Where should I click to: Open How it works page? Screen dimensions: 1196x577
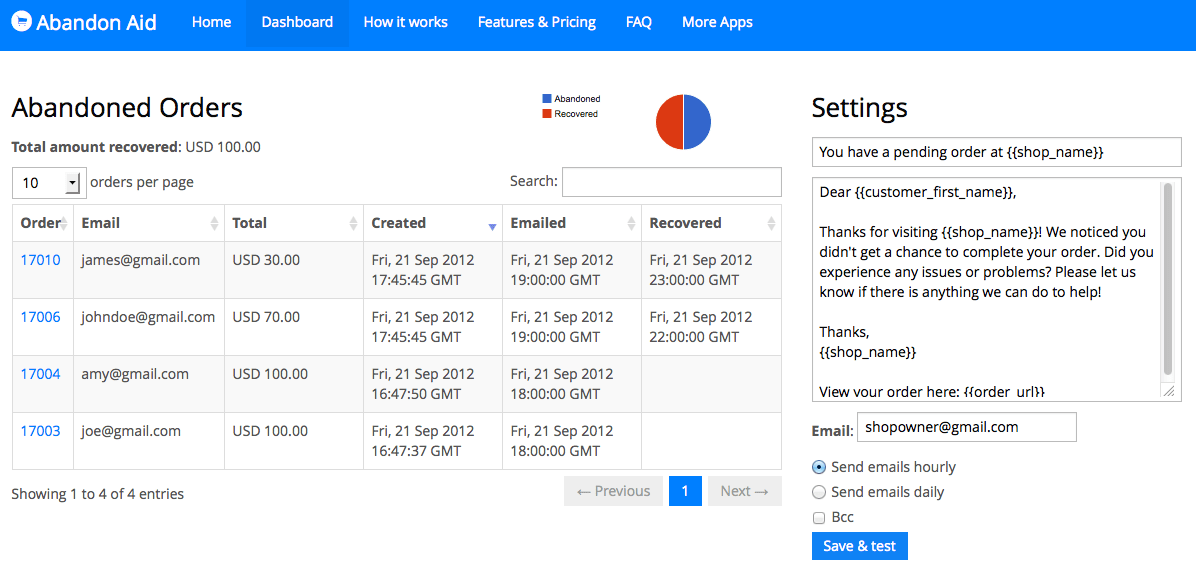pos(406,22)
